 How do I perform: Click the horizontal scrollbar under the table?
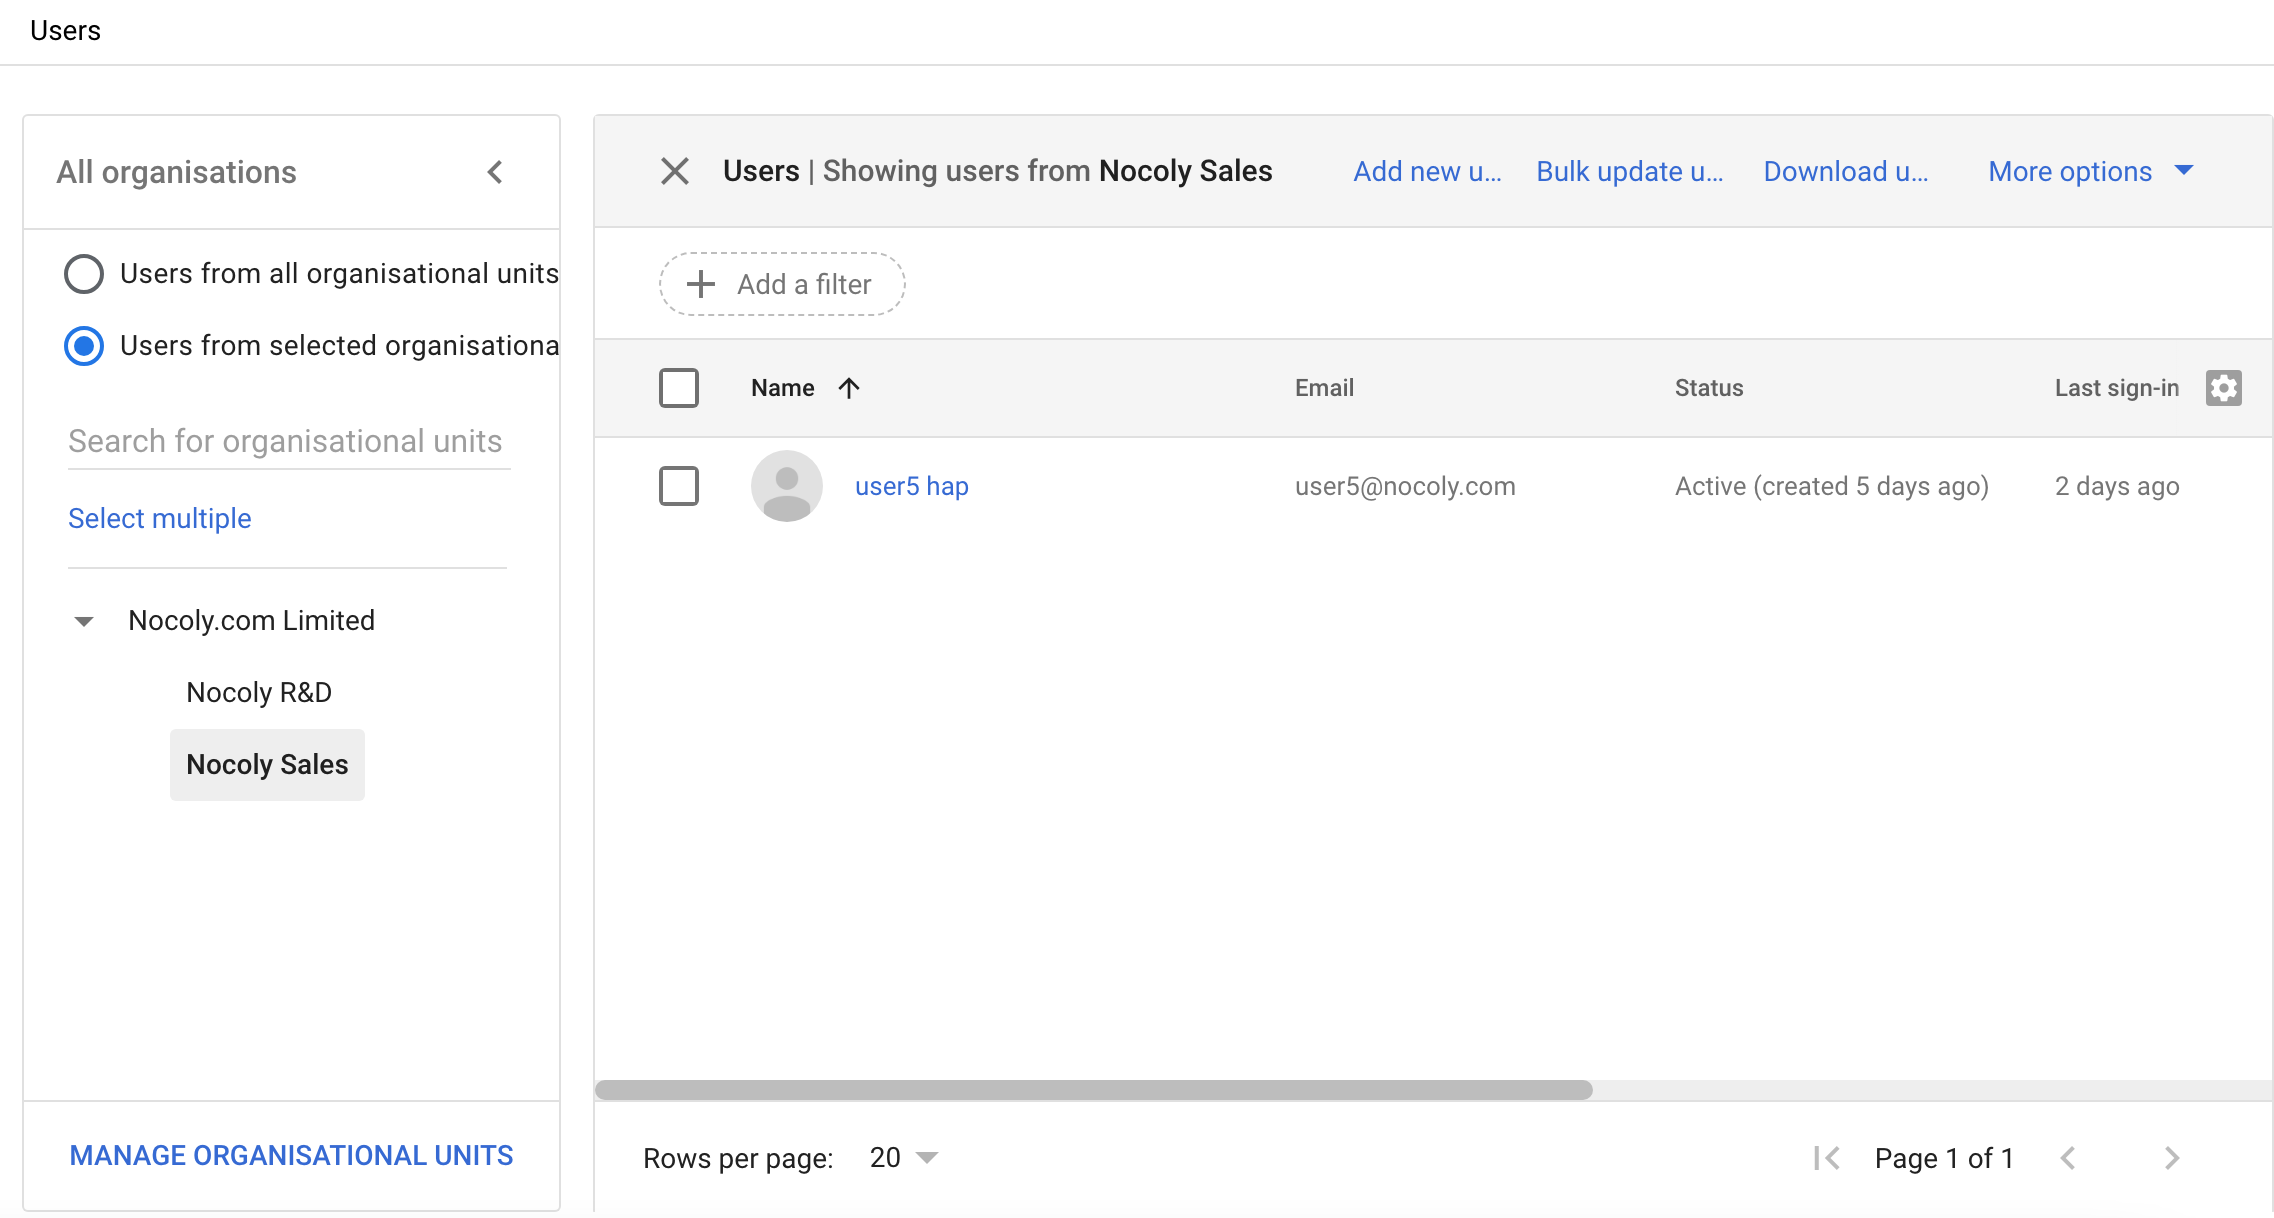pyautogui.click(x=1094, y=1090)
